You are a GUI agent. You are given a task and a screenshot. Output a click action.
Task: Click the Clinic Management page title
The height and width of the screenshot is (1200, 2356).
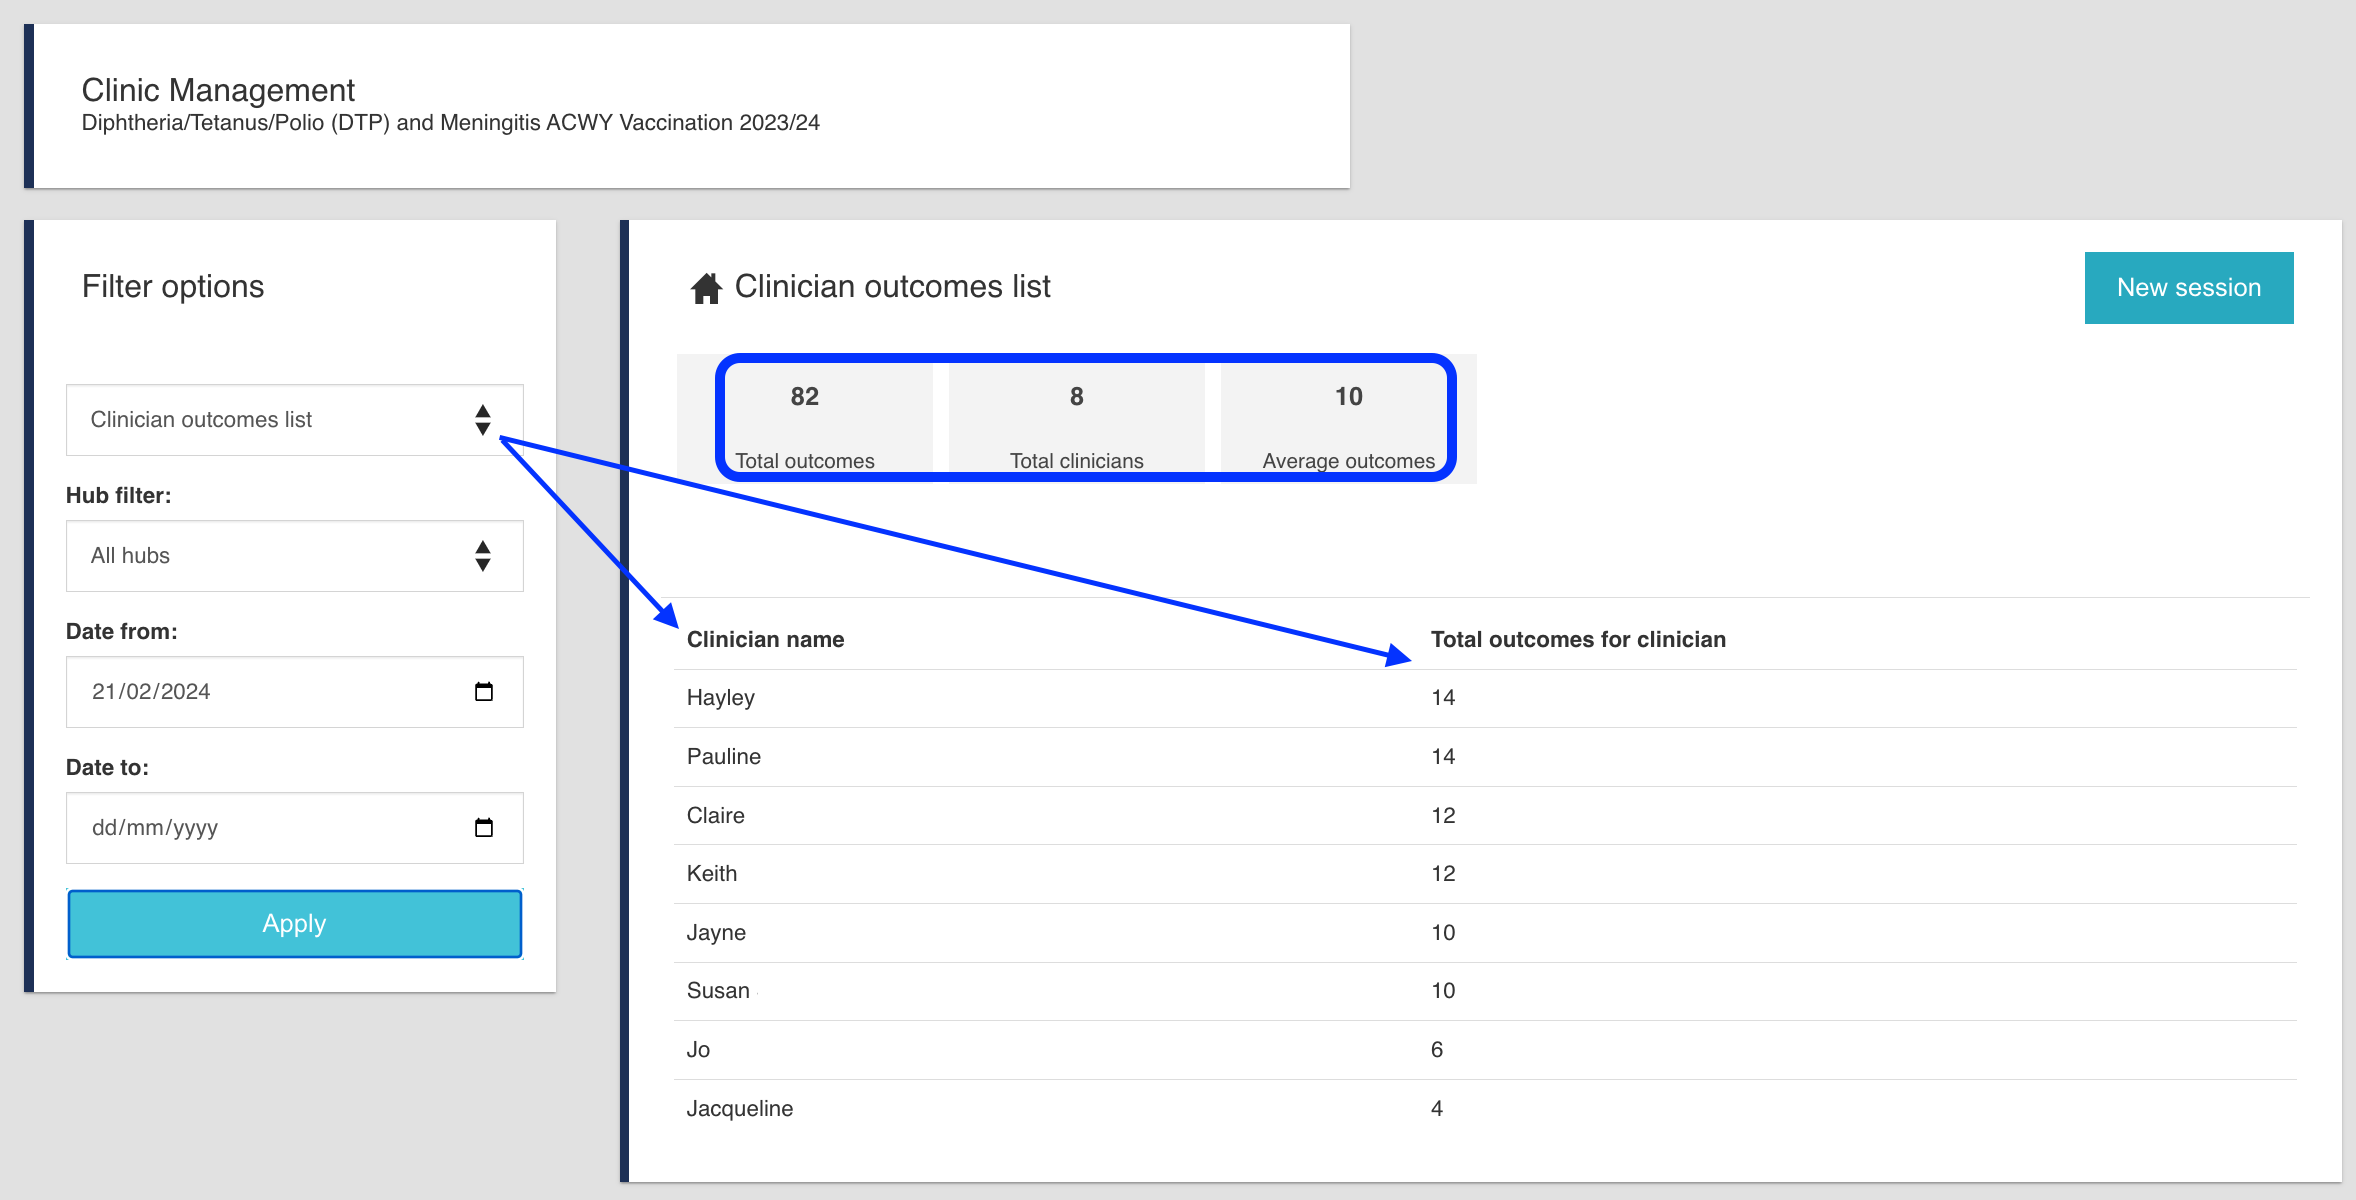218,90
